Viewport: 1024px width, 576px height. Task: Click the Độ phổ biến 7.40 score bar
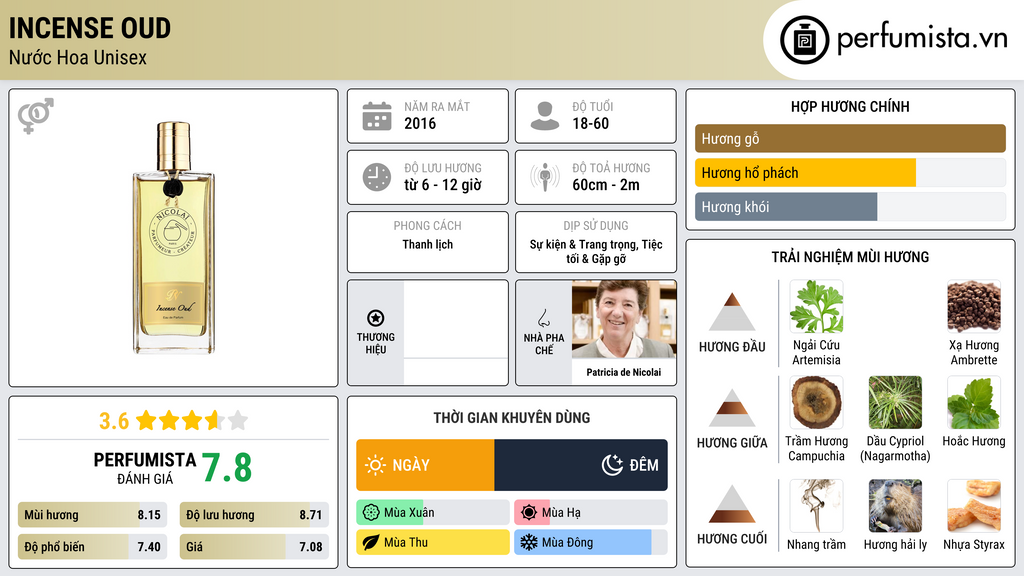coord(93,547)
